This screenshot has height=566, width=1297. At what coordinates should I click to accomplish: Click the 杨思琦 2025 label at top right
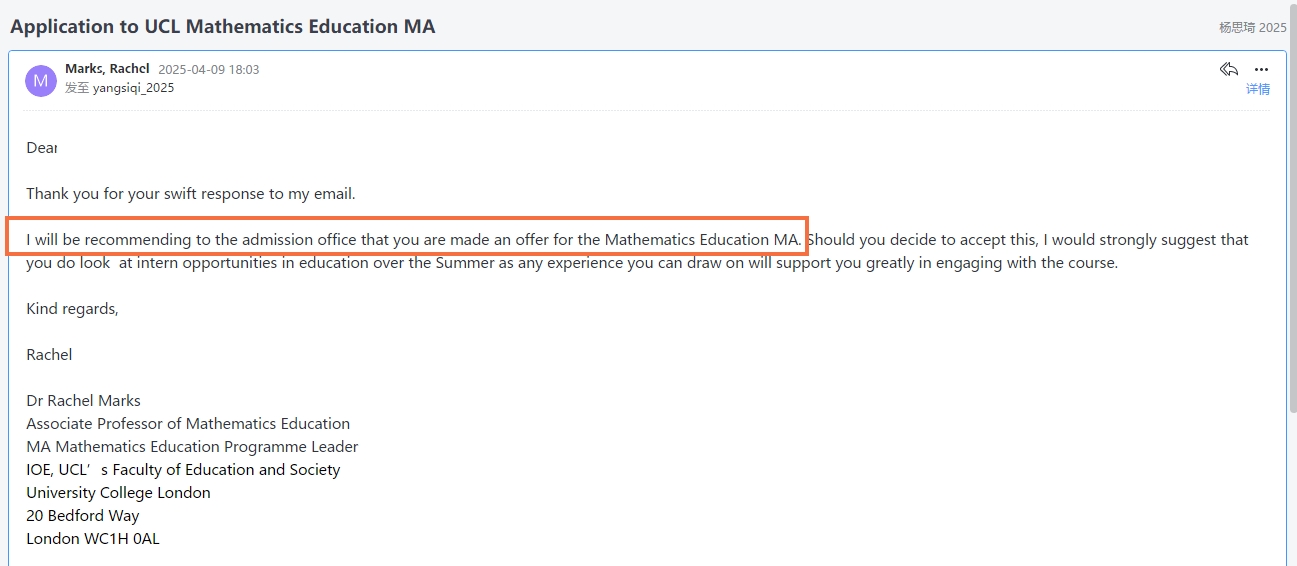click(1252, 28)
